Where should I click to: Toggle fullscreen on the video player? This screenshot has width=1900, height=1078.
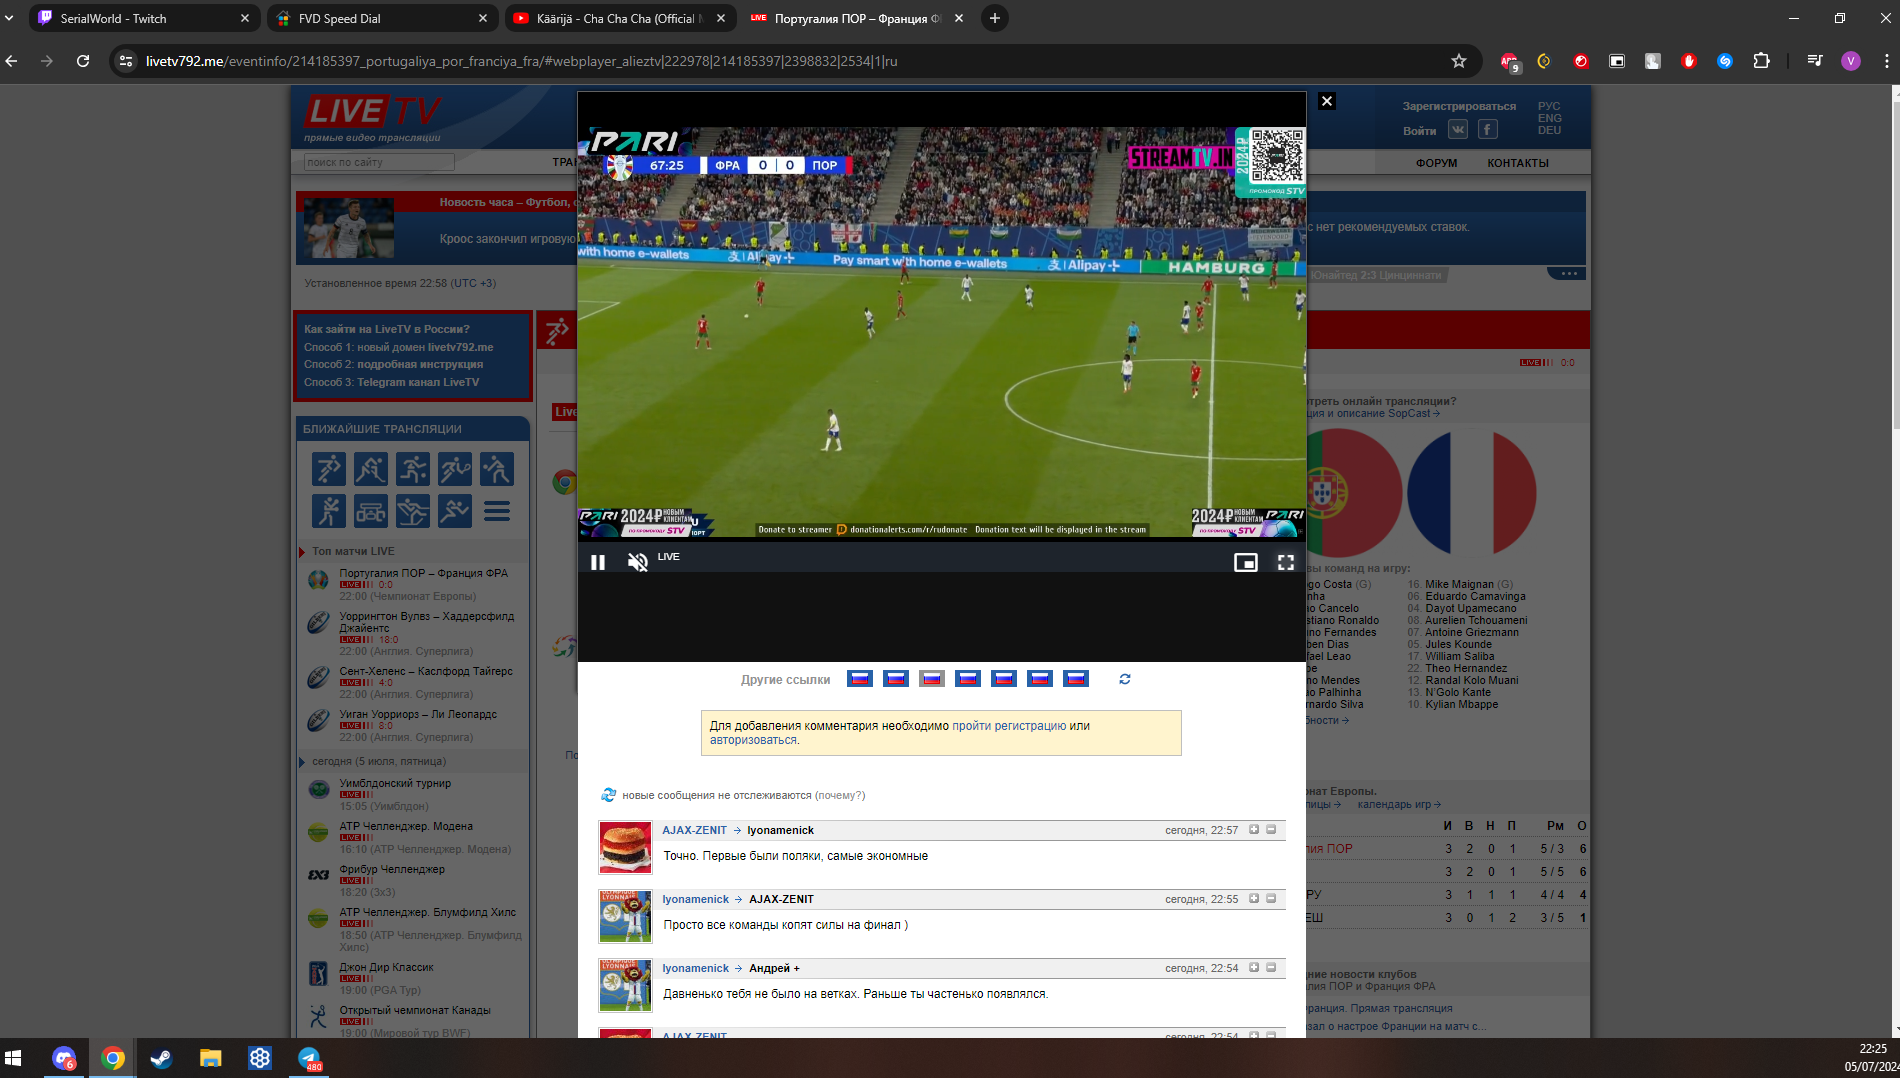[x=1286, y=563]
